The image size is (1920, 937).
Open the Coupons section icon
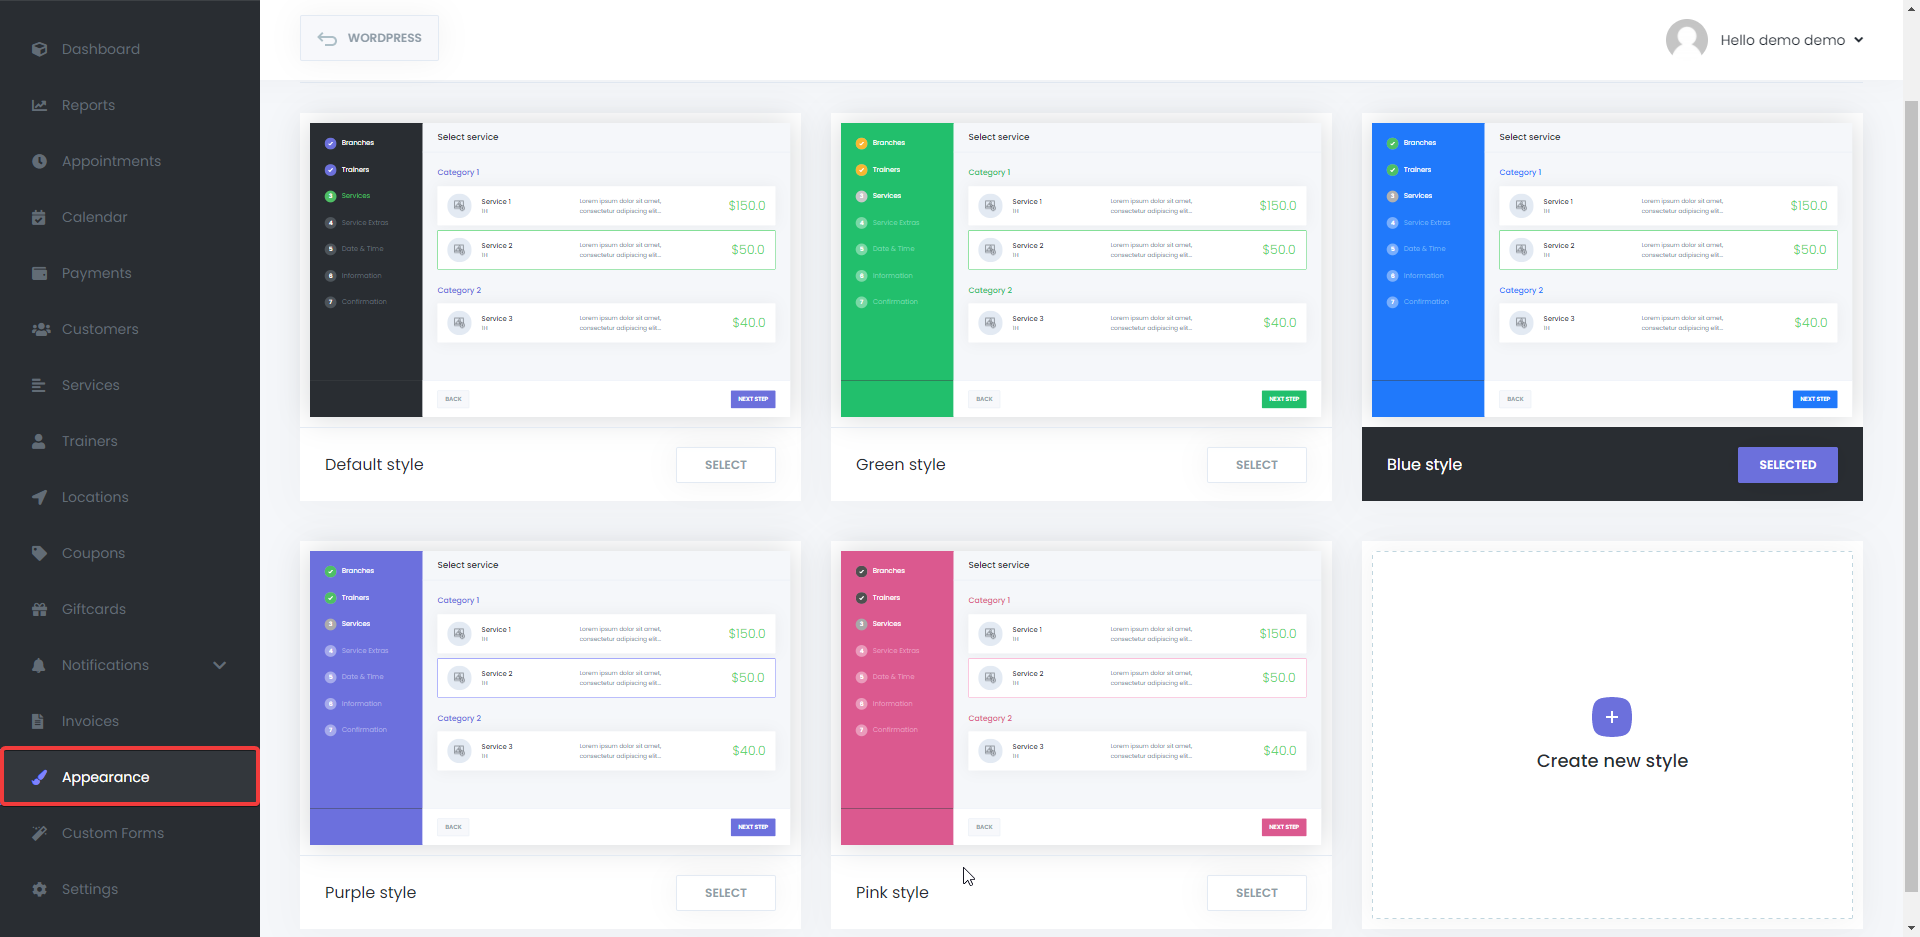point(39,552)
